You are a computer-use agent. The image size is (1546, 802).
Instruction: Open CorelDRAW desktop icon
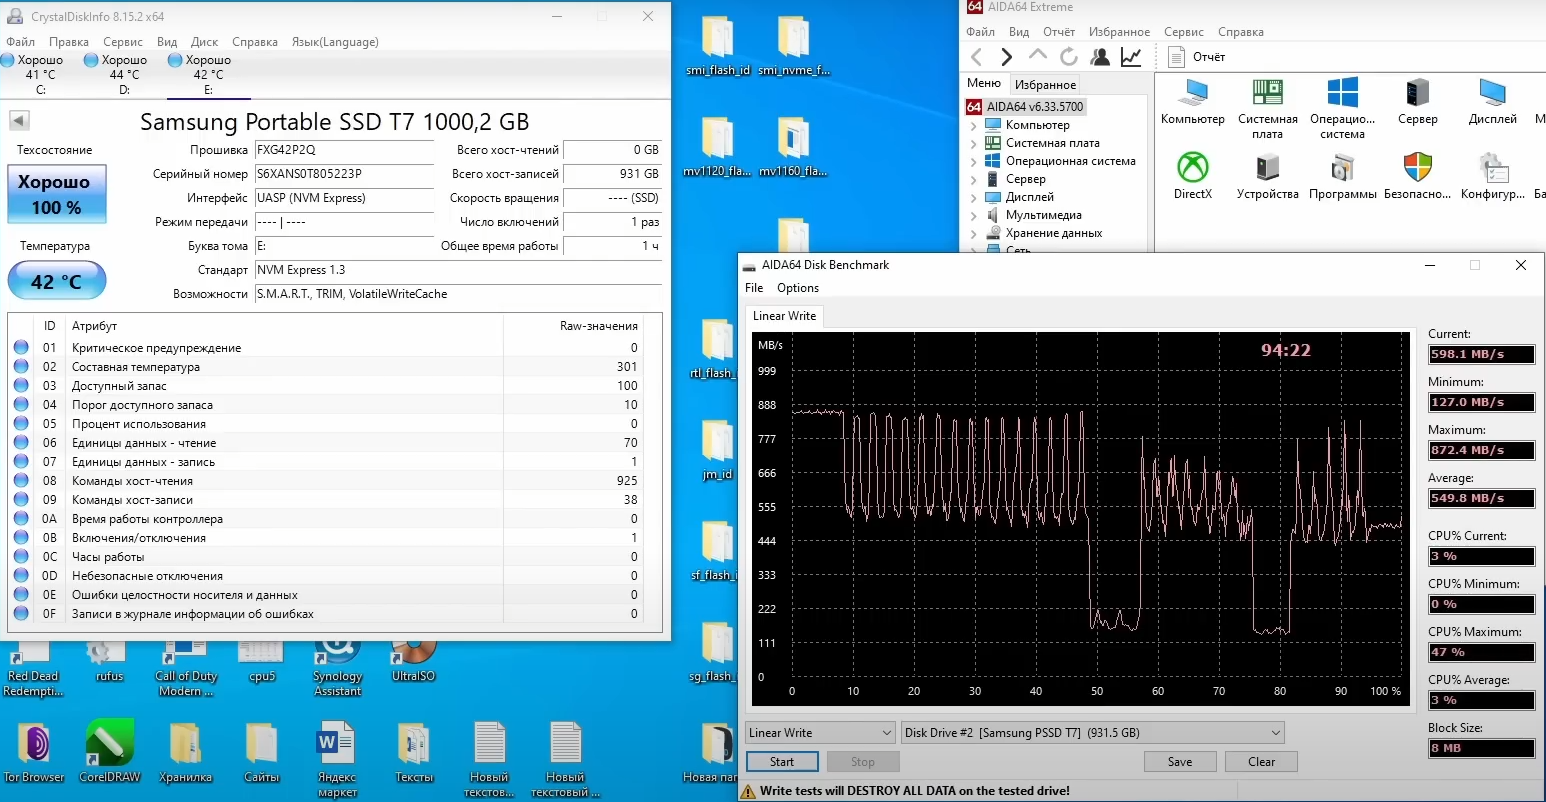point(110,752)
